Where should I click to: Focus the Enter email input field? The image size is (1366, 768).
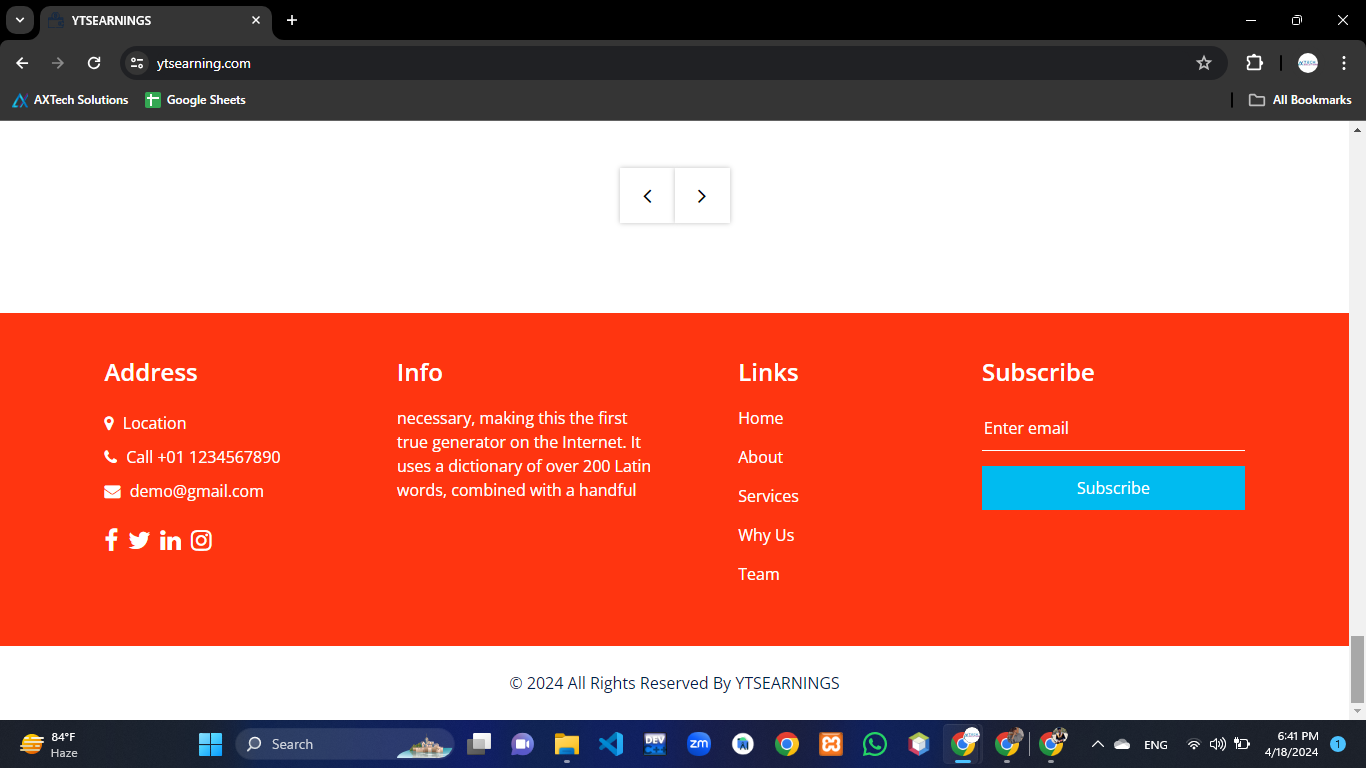(x=1113, y=429)
